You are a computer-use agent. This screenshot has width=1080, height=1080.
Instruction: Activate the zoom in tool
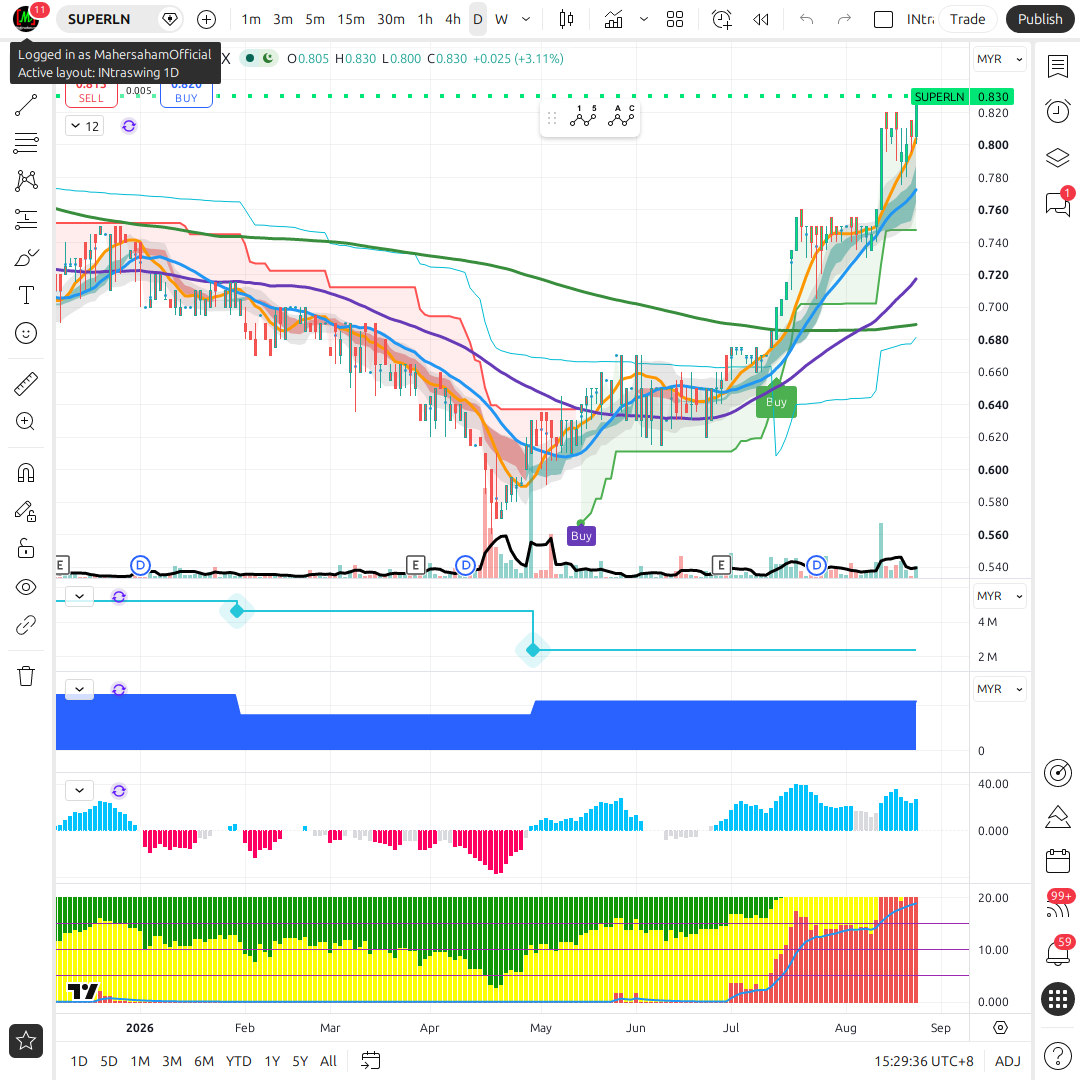[25, 422]
